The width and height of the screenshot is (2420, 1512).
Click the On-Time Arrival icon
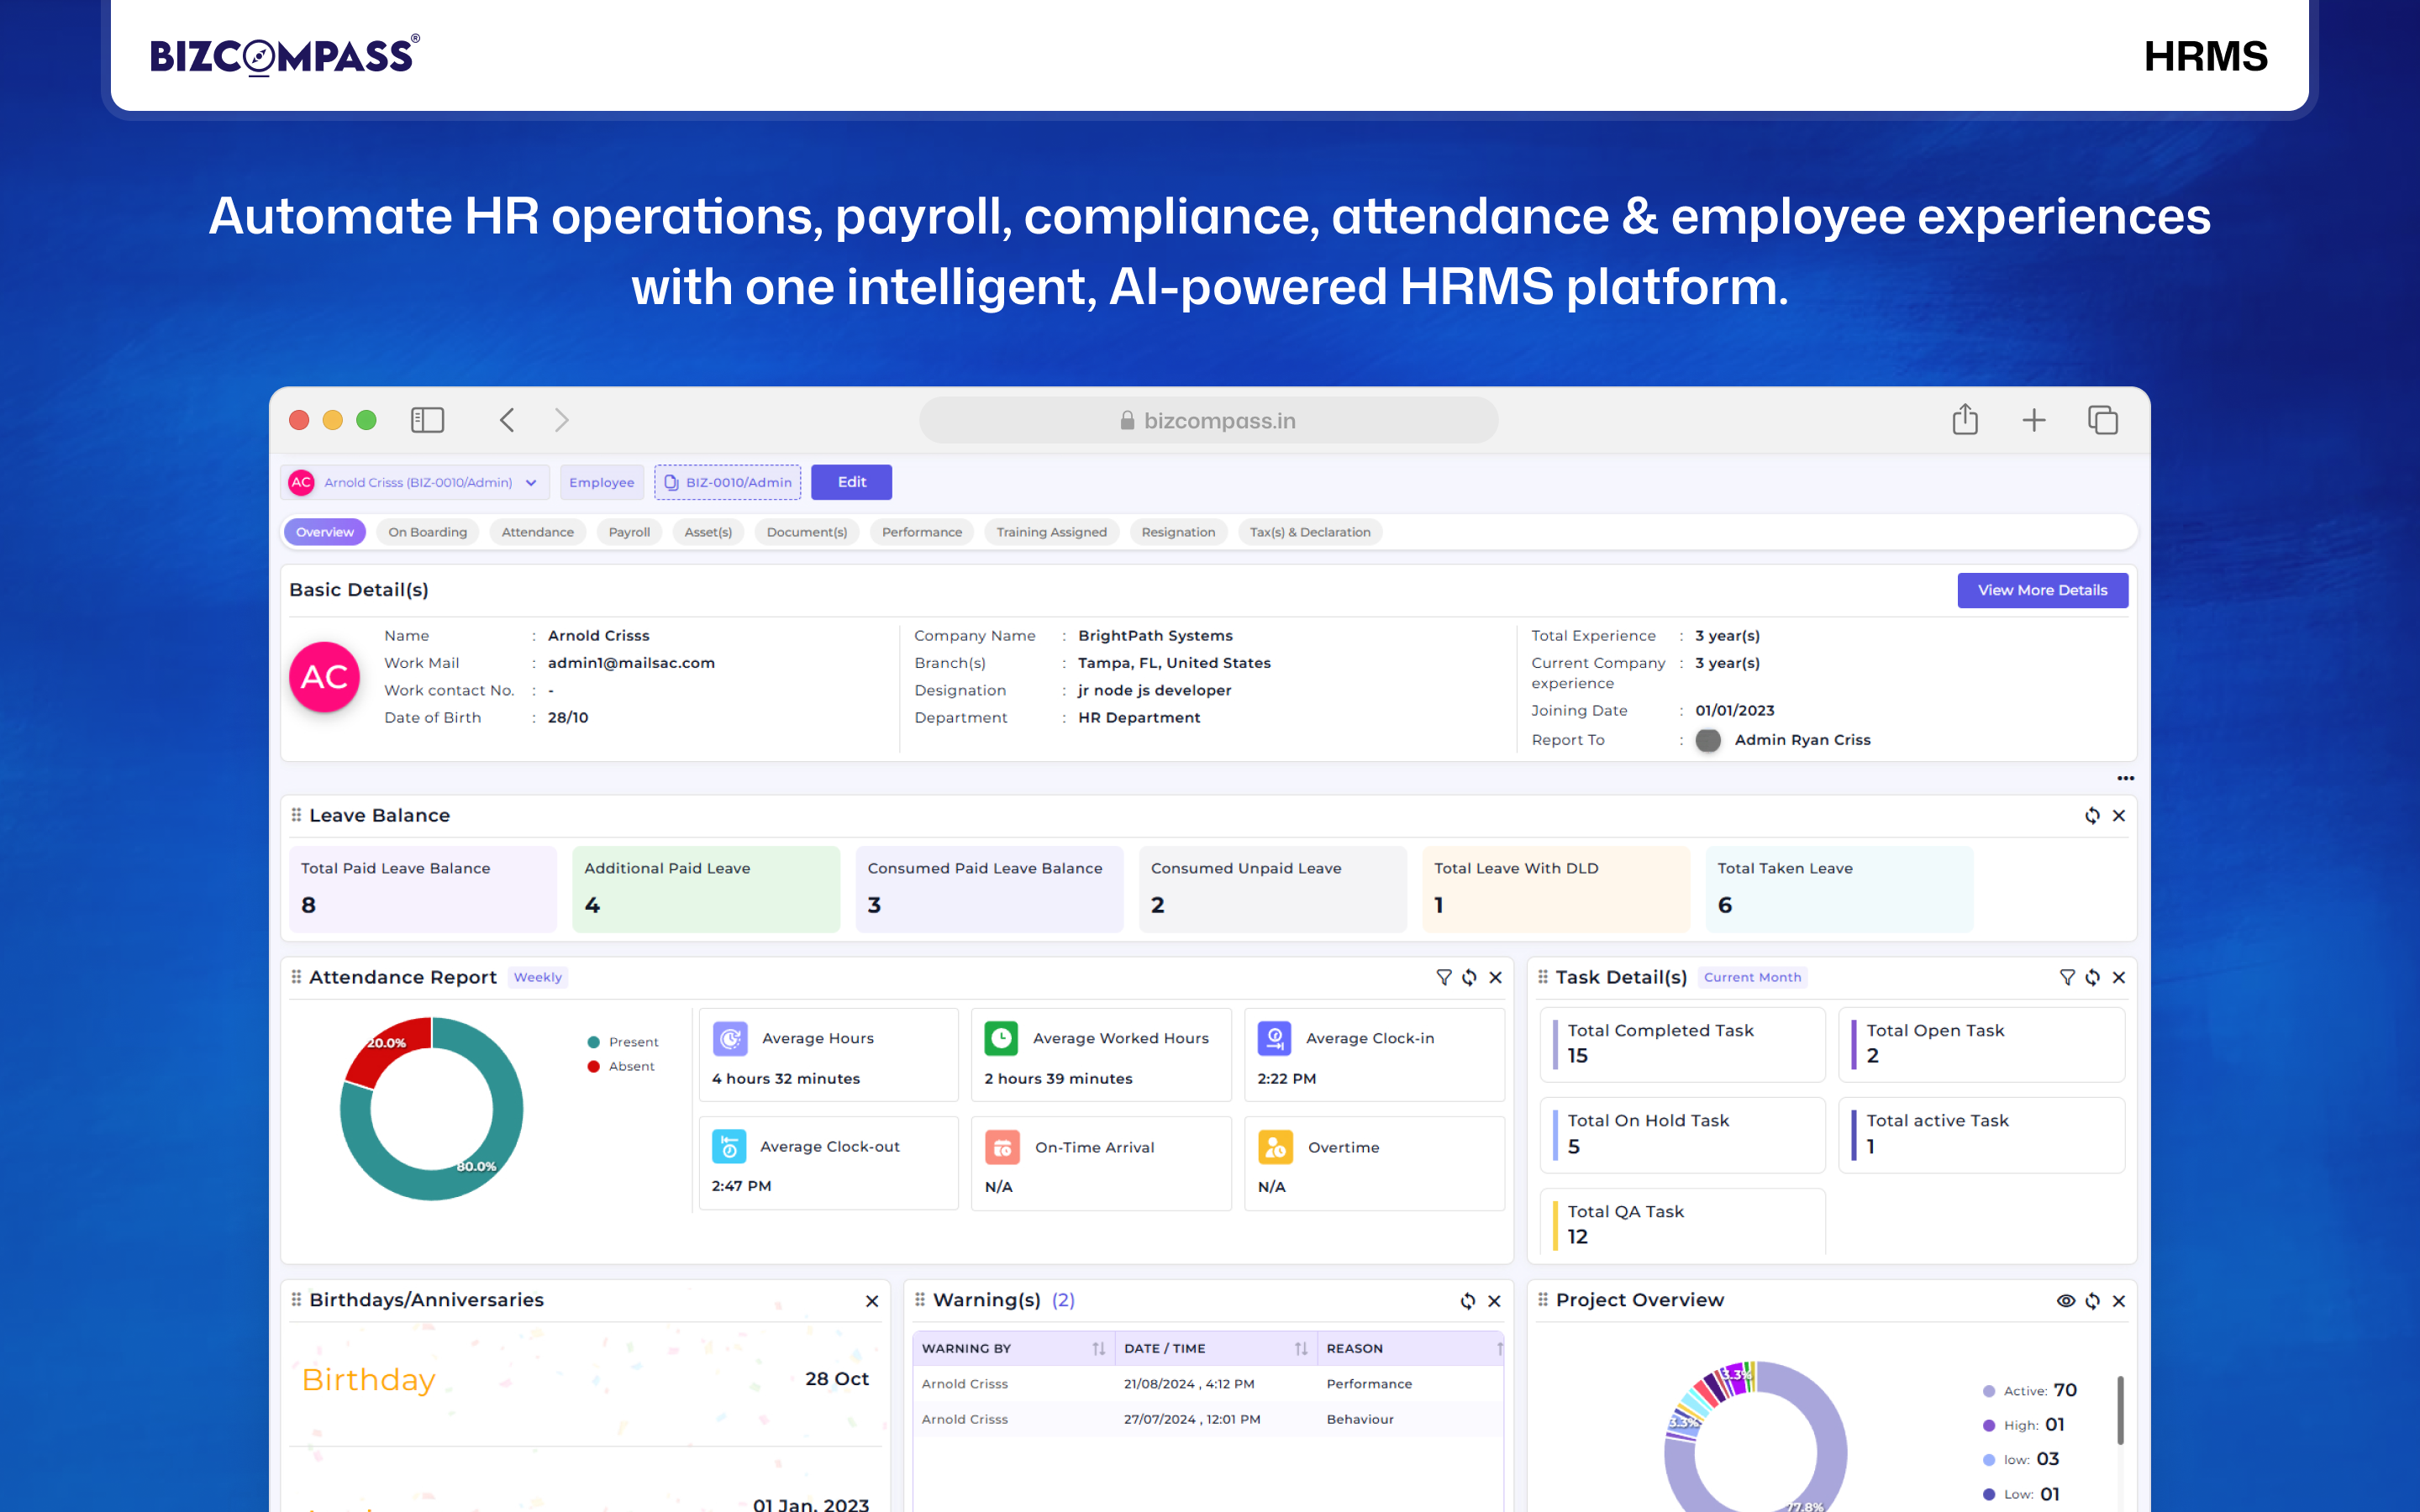[x=1002, y=1147]
